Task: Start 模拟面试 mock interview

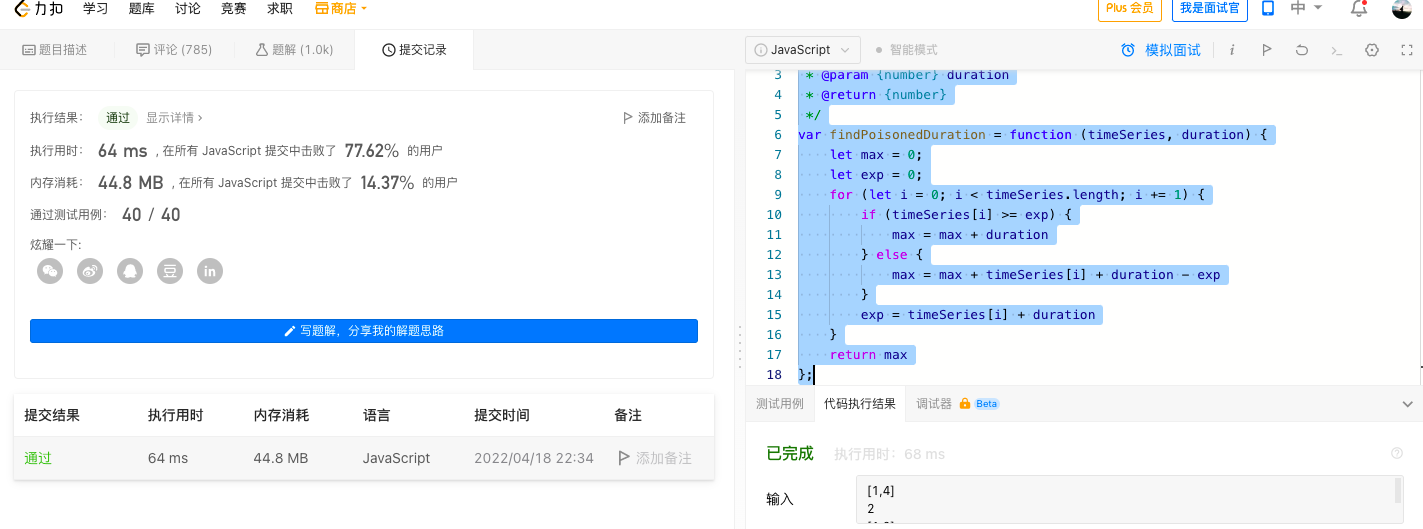Action: click(1161, 50)
